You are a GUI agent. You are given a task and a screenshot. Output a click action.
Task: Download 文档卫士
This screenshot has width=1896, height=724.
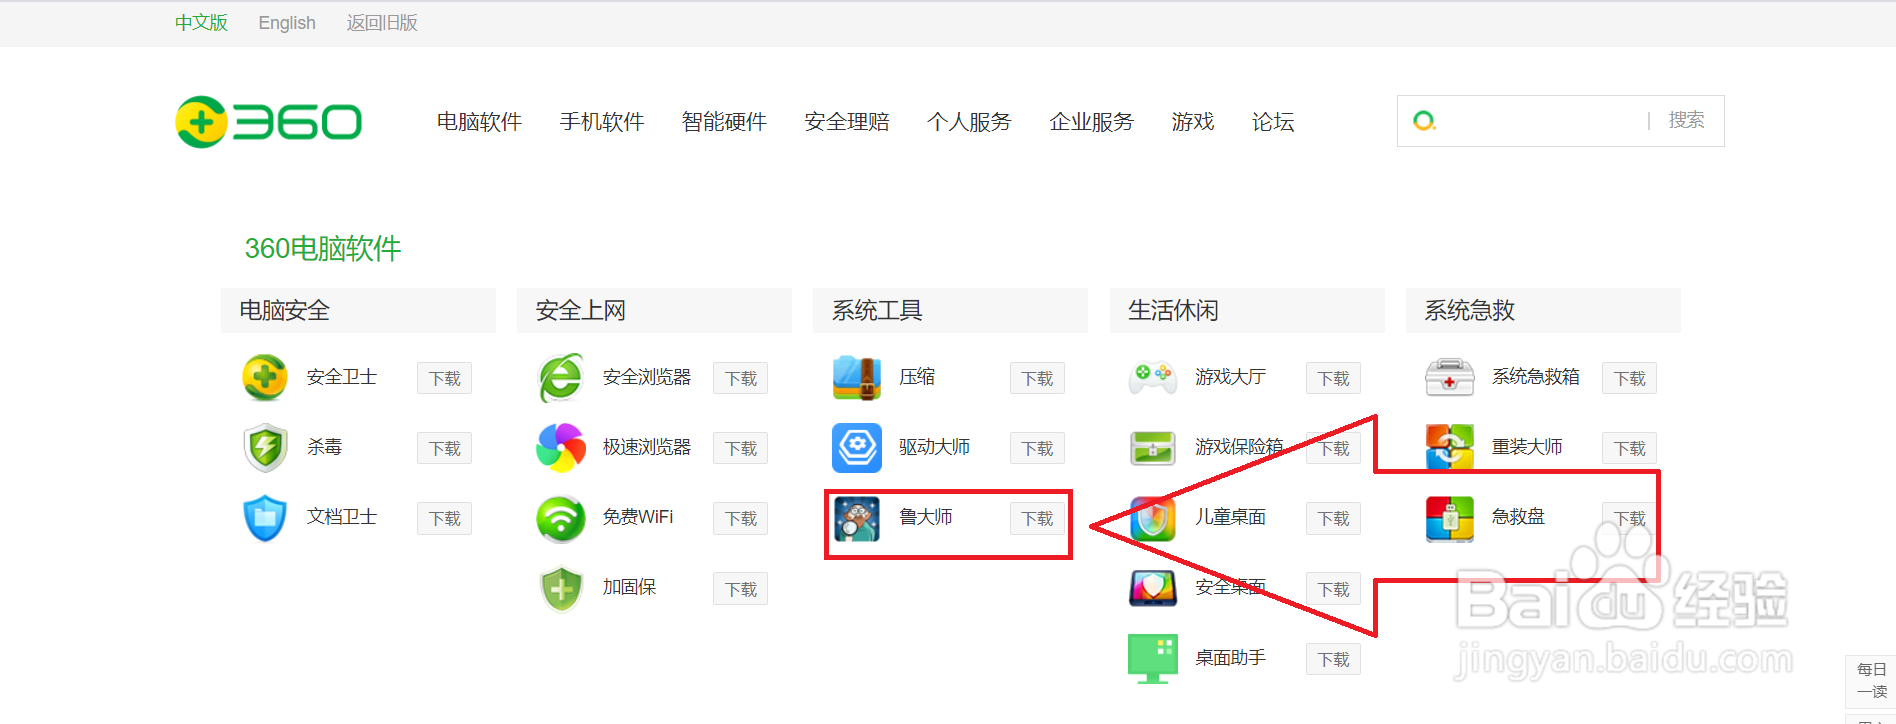point(444,518)
